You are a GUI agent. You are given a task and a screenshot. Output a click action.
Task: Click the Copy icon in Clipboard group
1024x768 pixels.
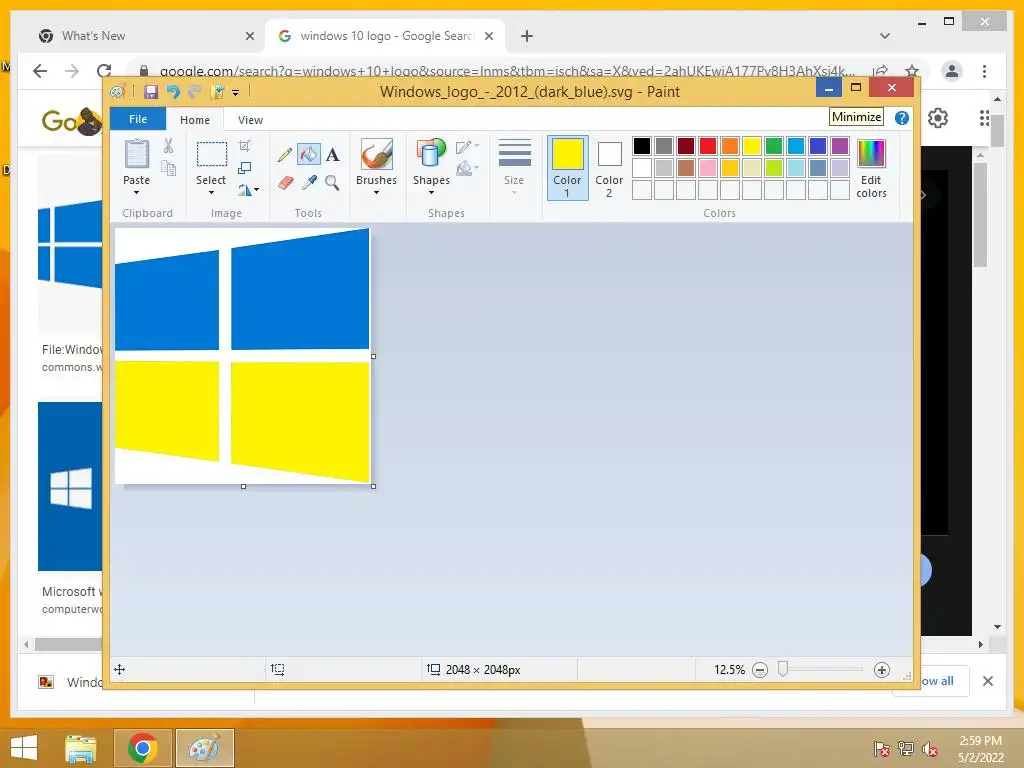(x=168, y=168)
